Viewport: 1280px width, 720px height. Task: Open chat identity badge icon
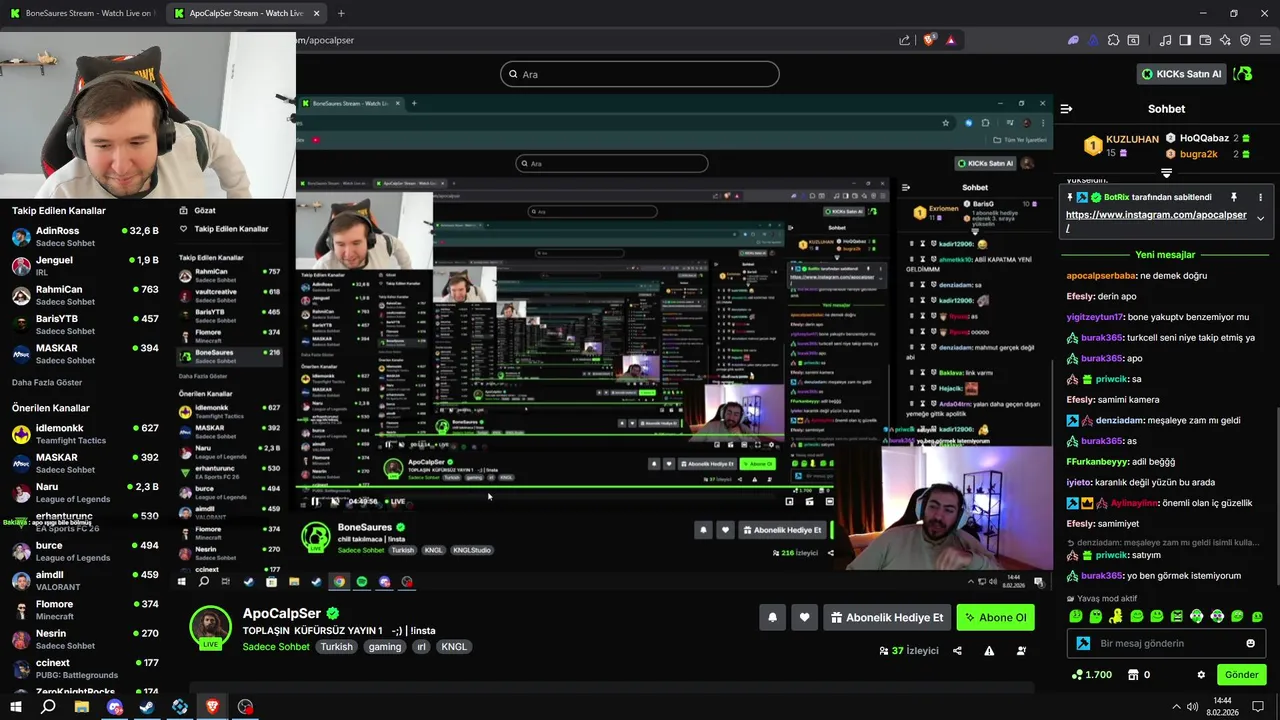[x=1083, y=643]
